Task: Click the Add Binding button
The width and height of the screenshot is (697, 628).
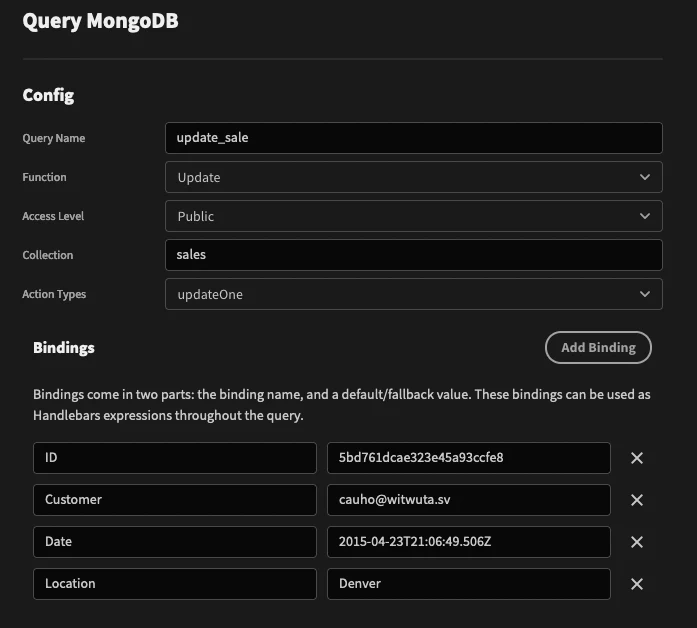Action: click(x=598, y=348)
